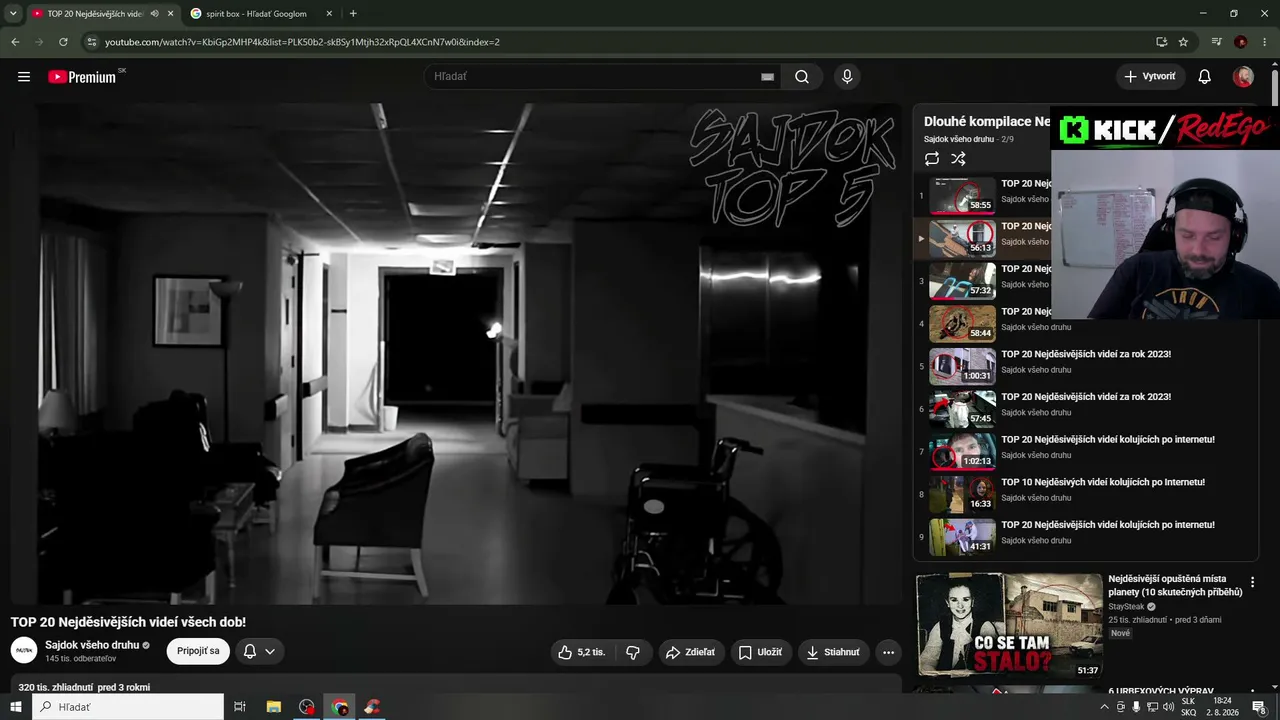Open the Windows Start menu
The width and height of the screenshot is (1280, 720).
[15, 707]
